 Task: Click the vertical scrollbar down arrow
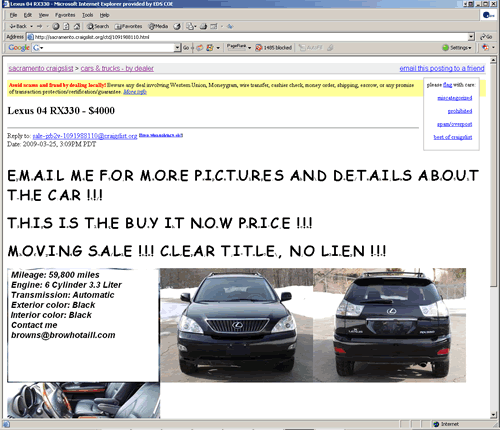click(x=494, y=415)
